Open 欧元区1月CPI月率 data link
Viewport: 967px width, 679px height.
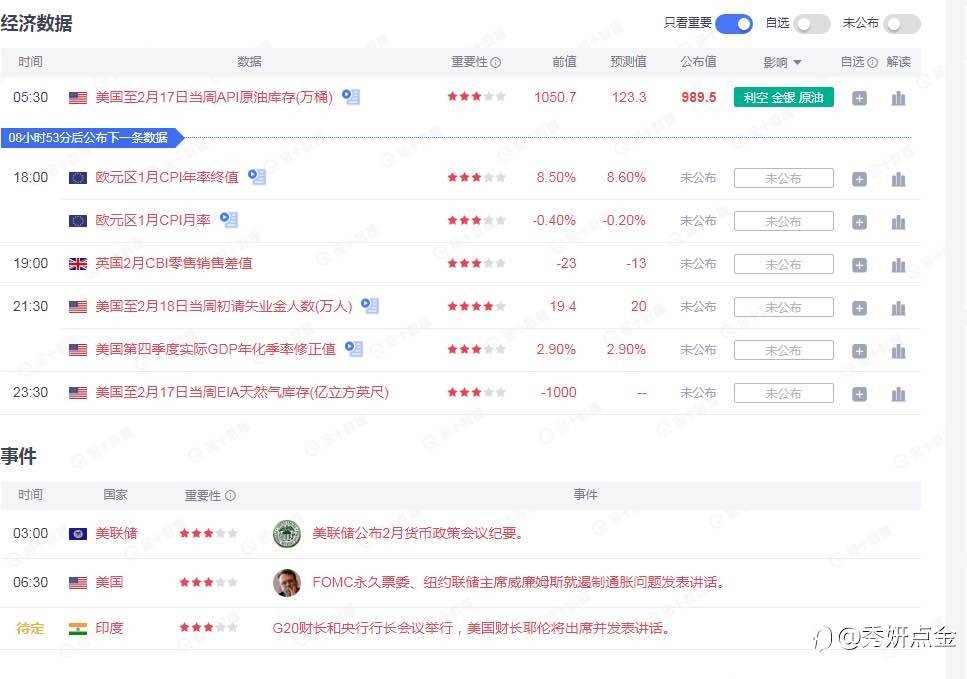(153, 220)
